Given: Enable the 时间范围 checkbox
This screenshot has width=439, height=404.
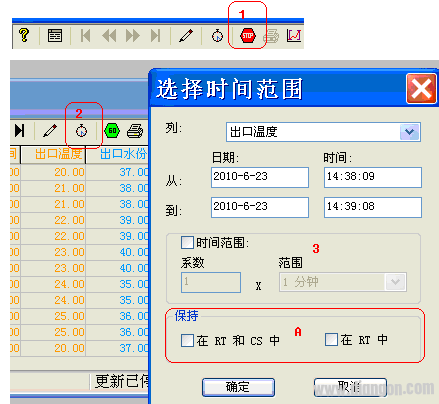Looking at the screenshot, I should coord(187,242).
